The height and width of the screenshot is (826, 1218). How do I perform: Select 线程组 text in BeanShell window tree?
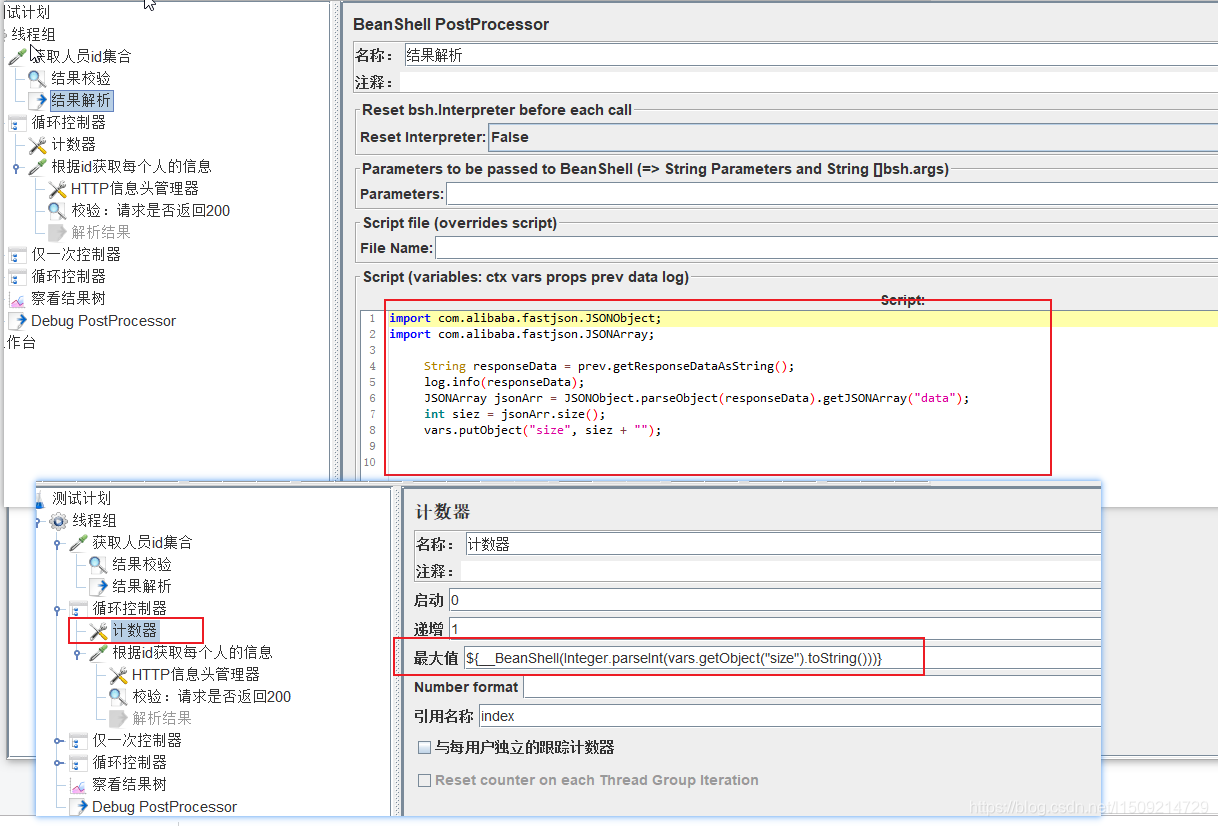34,34
